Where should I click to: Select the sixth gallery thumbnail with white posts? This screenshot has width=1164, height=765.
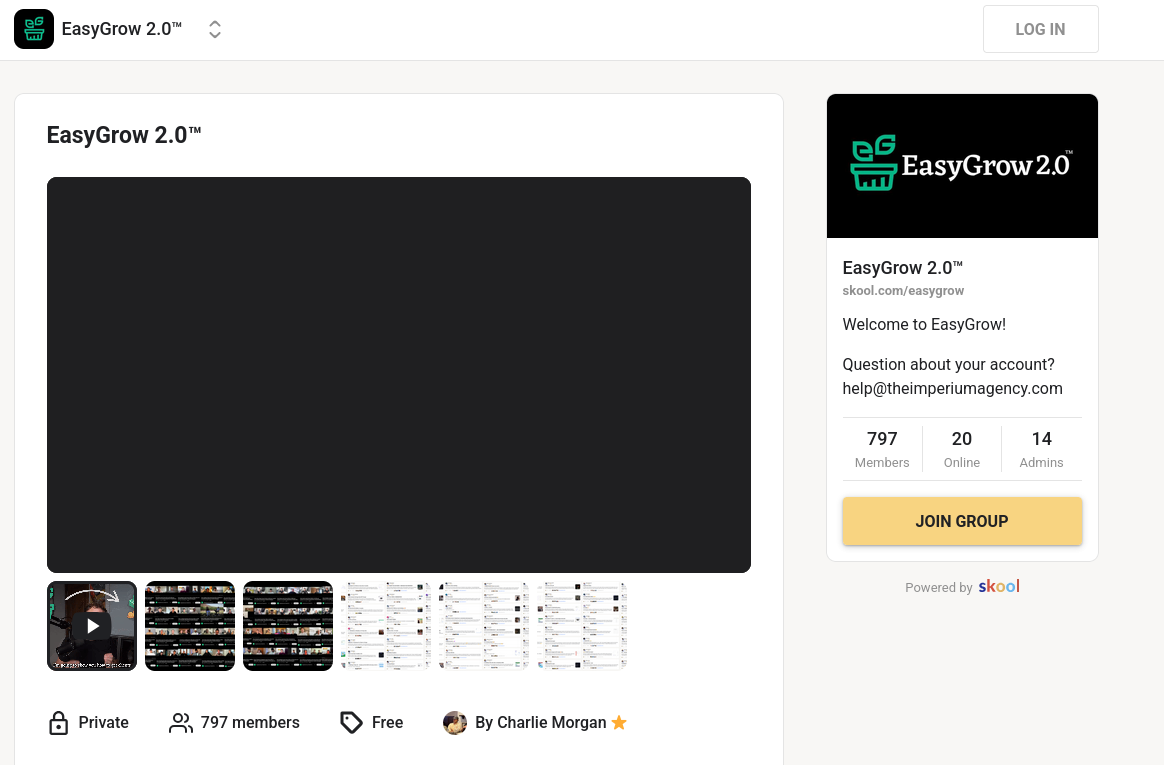coord(582,626)
